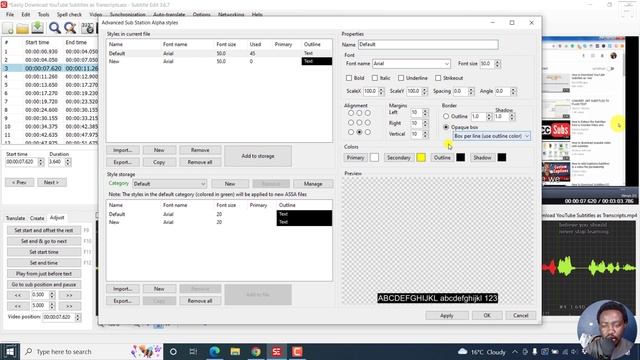The image size is (640, 360).
Task: Click the Cancel button
Action: click(x=520, y=316)
